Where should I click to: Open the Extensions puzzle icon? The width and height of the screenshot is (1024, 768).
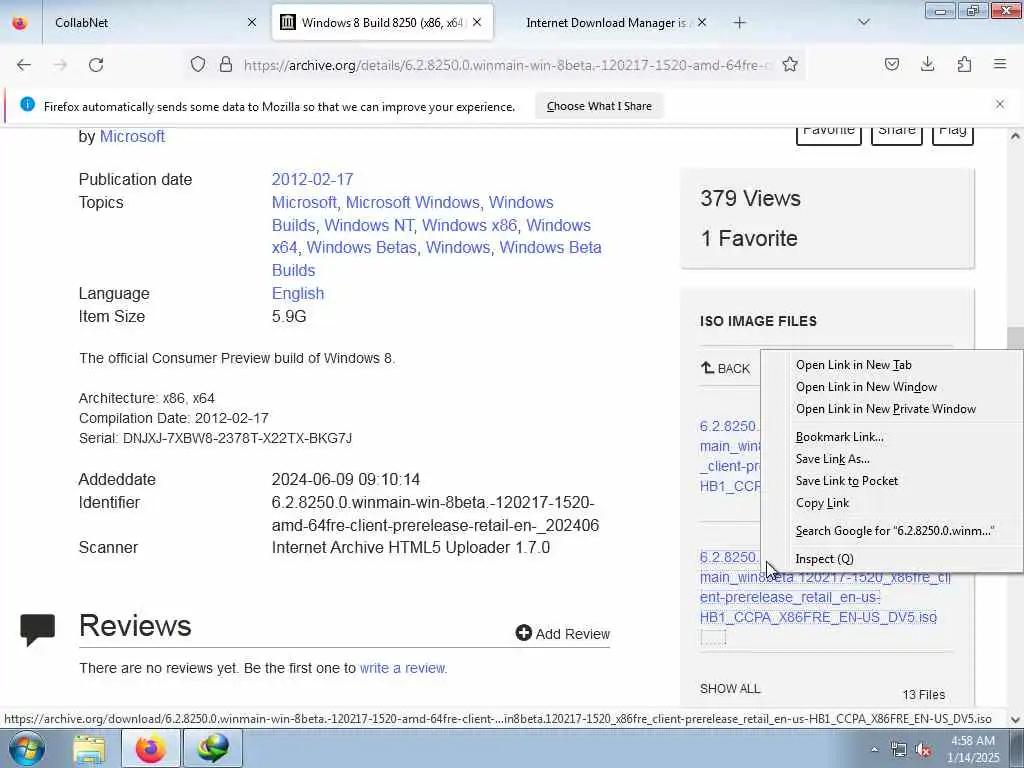[964, 64]
